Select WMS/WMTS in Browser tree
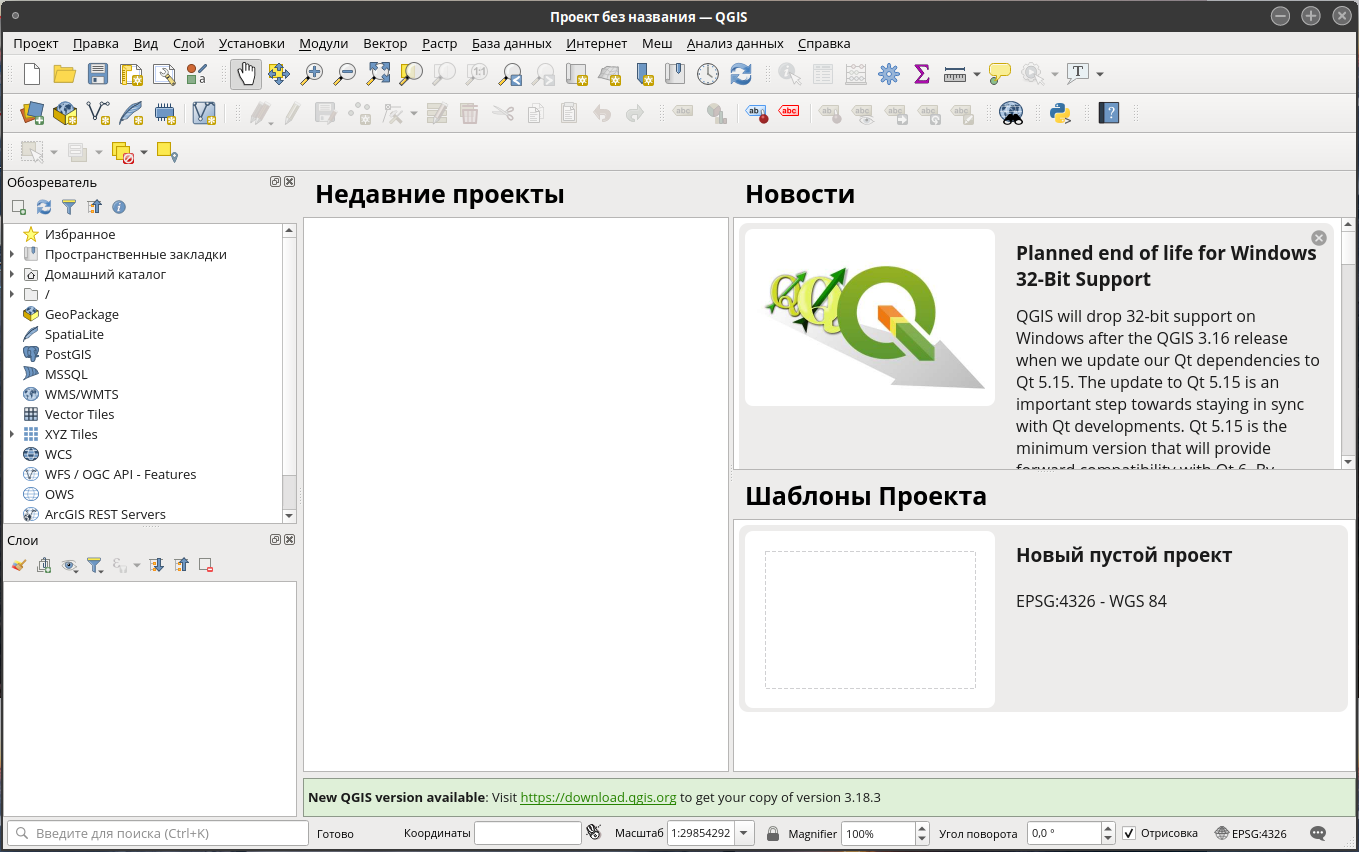Viewport: 1359px width, 852px height. [x=81, y=394]
